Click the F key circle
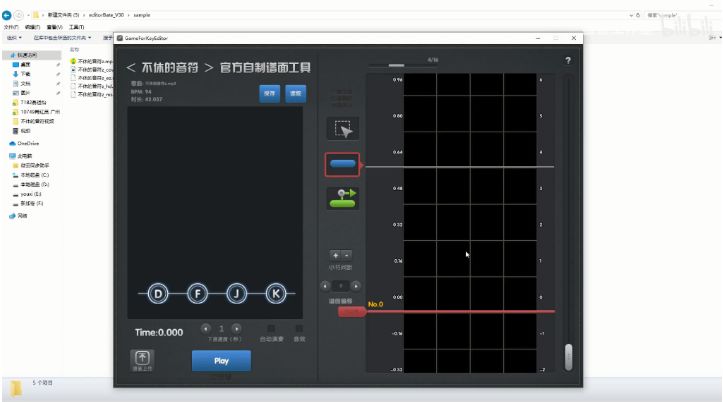The height and width of the screenshot is (402, 723). [197, 294]
